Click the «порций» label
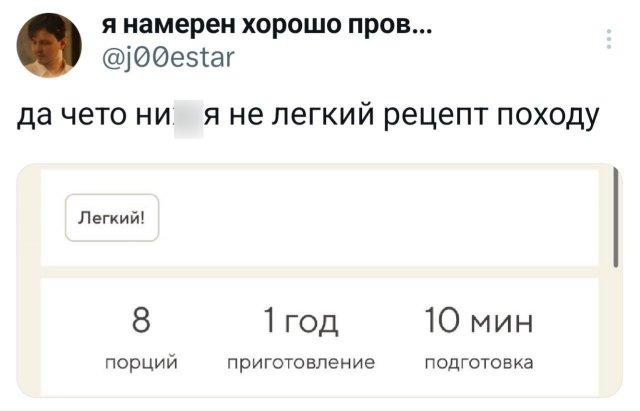This screenshot has height=411, width=640. point(141,362)
